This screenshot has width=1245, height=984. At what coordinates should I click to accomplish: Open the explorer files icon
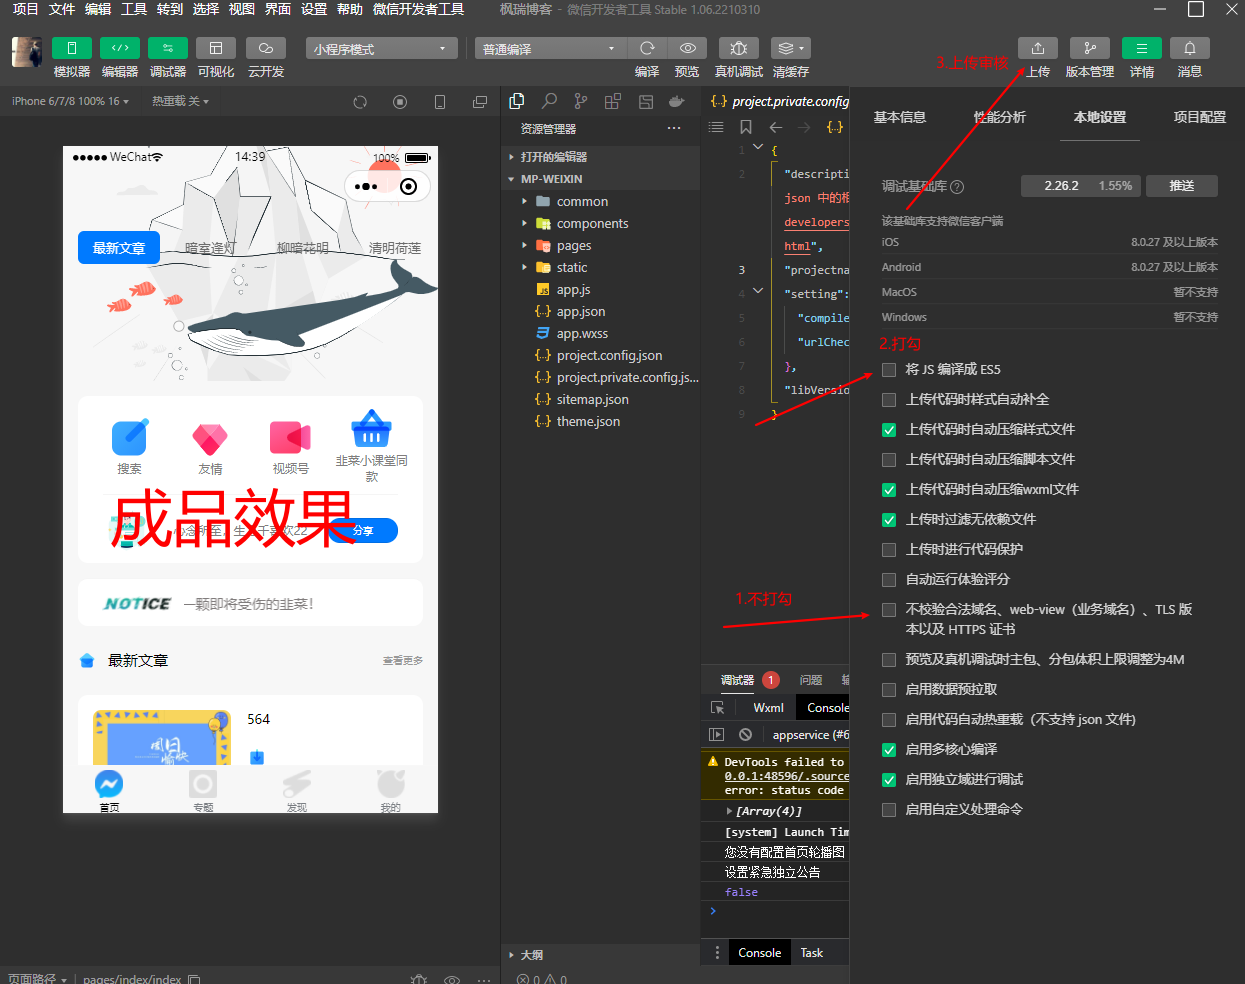coord(517,101)
